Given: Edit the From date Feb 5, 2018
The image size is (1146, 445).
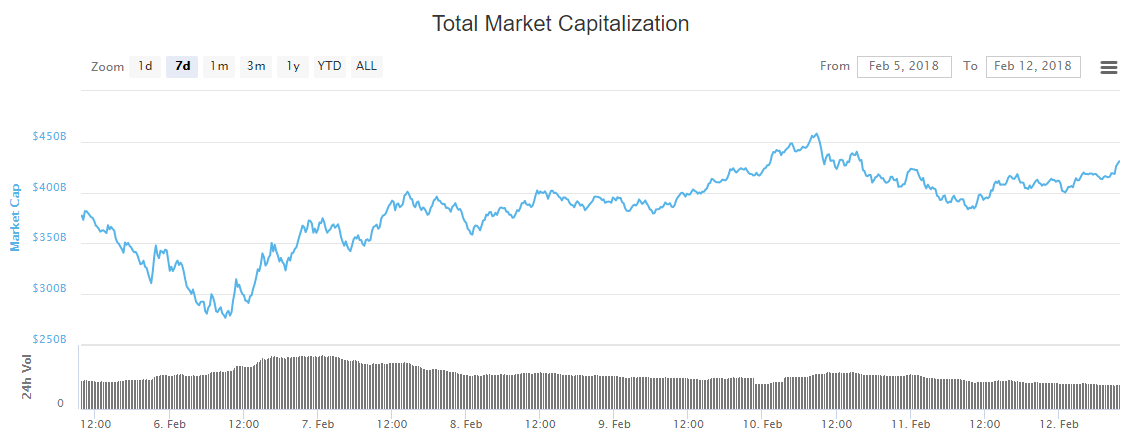Looking at the screenshot, I should point(904,67).
